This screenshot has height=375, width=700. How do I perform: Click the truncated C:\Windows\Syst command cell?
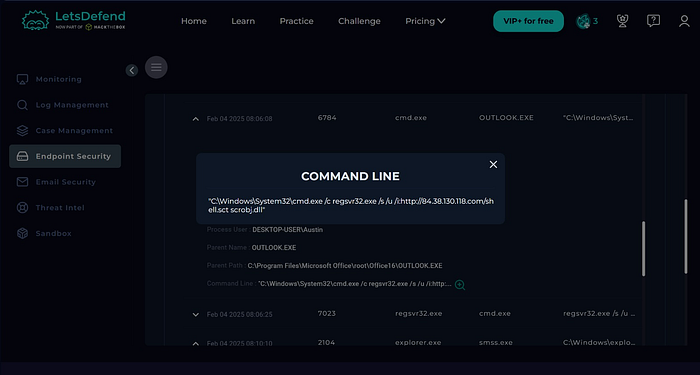click(598, 118)
